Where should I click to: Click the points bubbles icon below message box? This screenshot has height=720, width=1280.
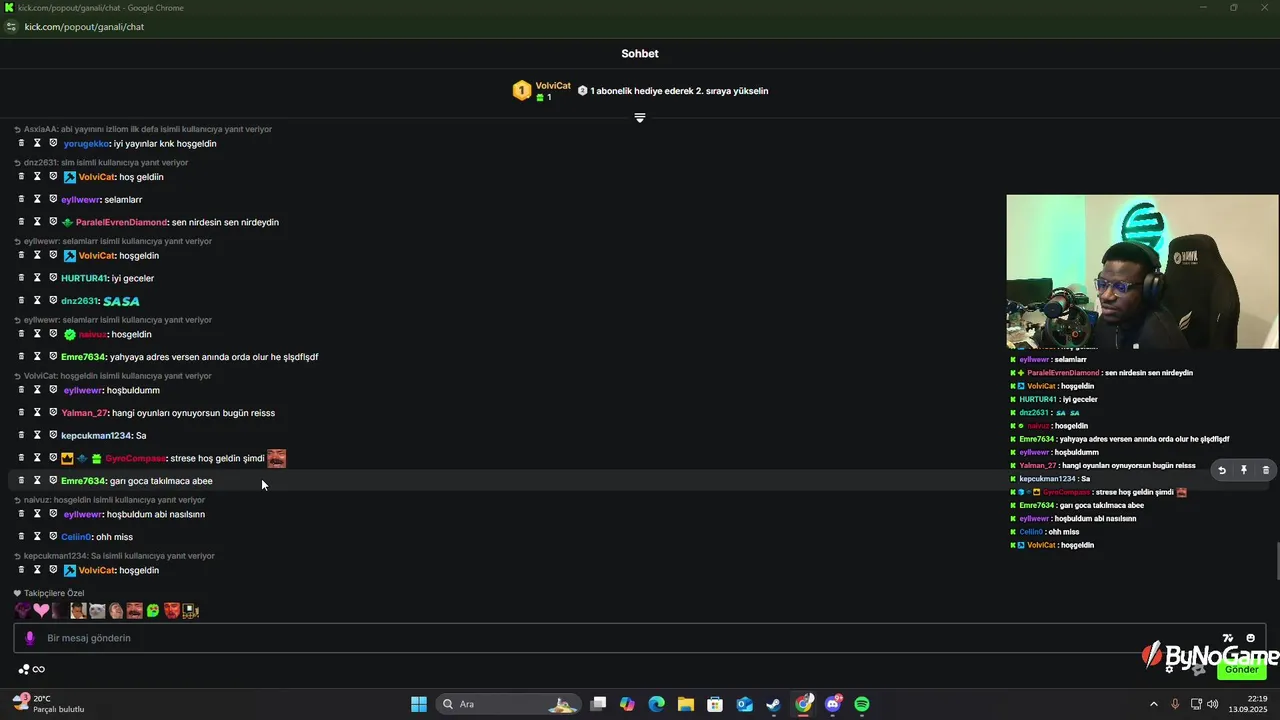[23, 670]
